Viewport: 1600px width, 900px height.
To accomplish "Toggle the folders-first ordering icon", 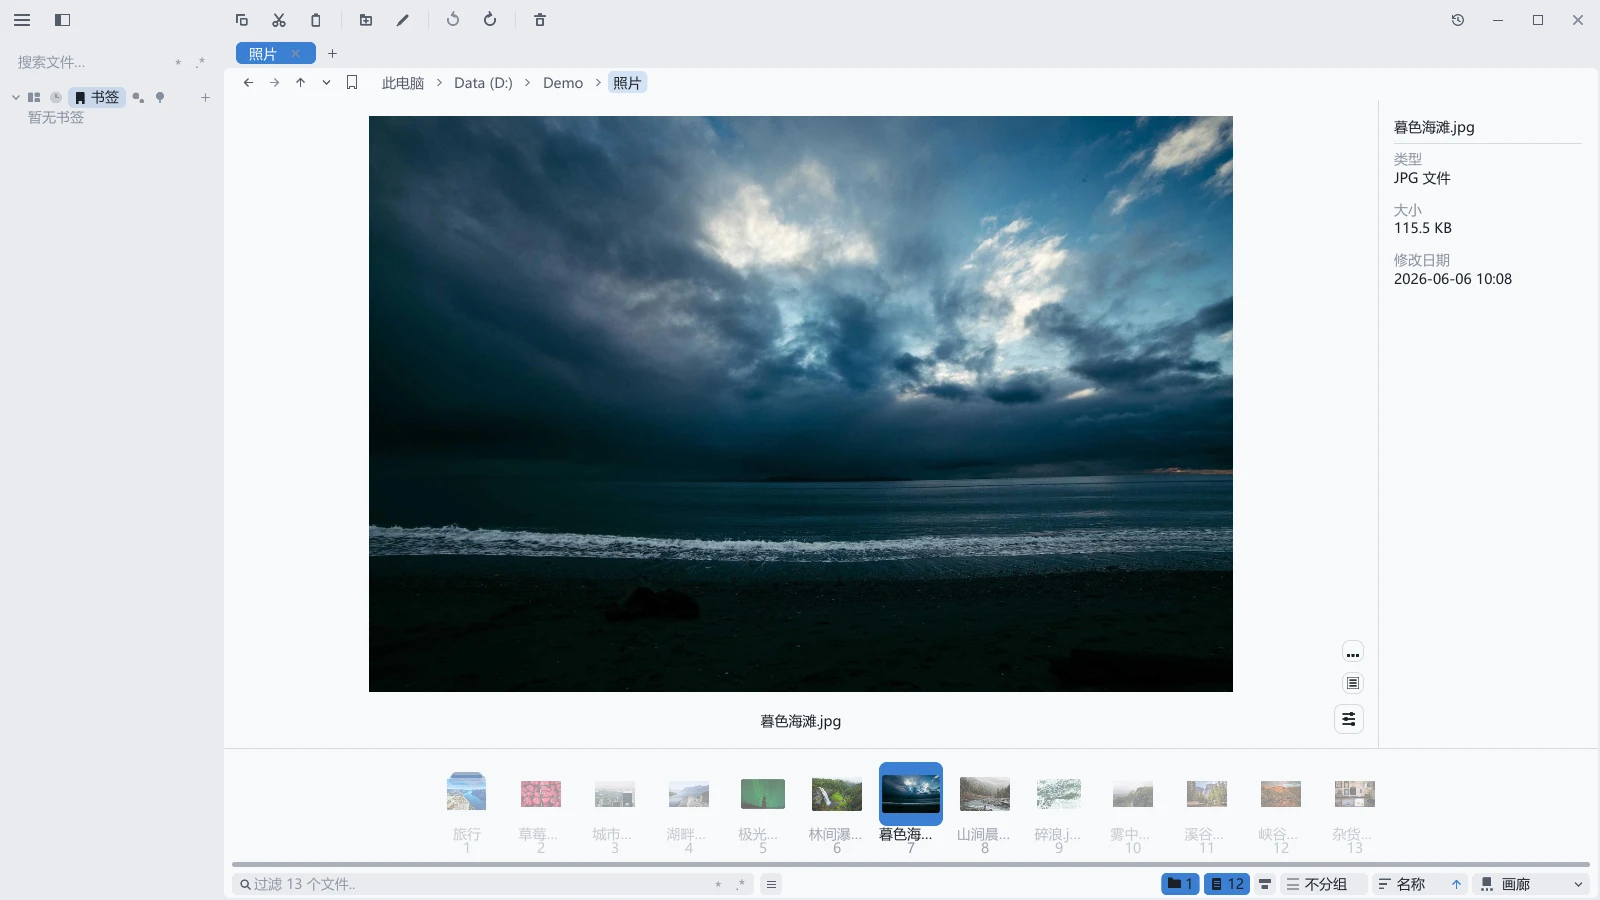I will [1265, 884].
